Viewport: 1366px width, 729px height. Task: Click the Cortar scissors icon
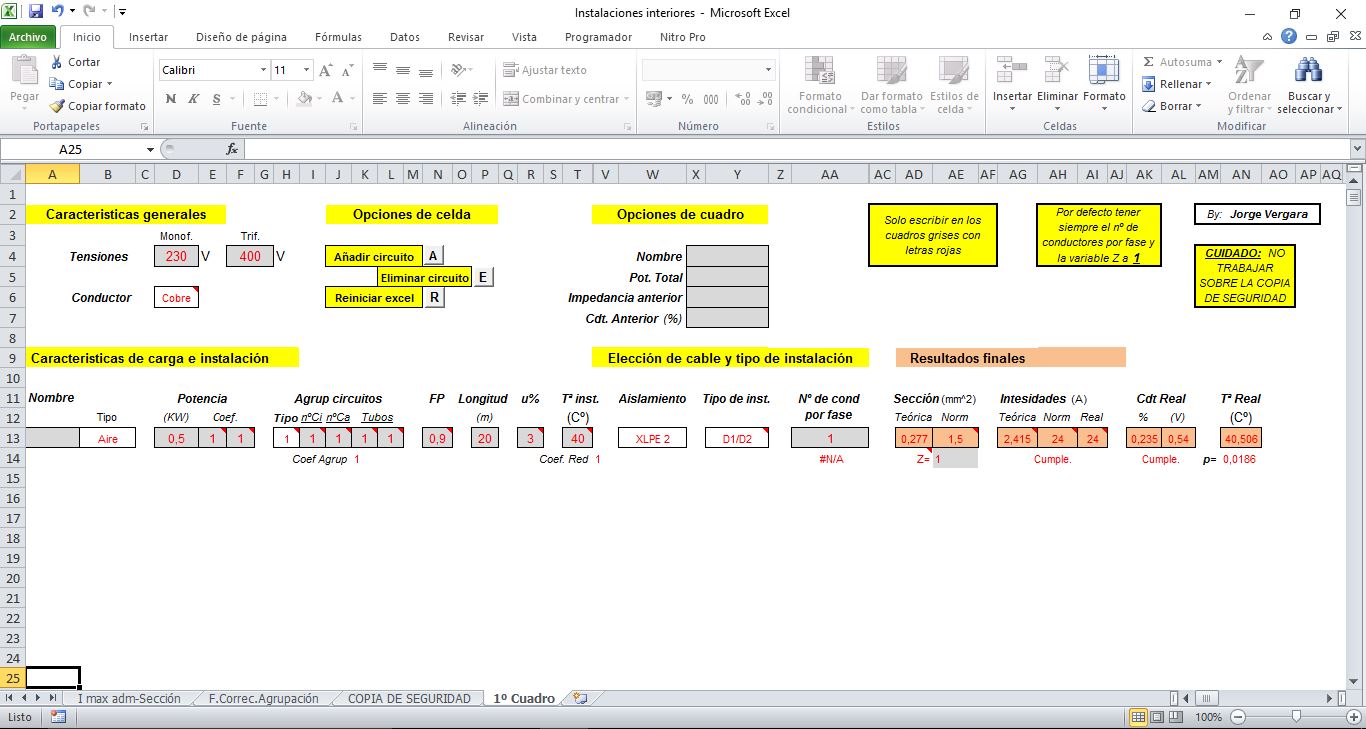click(x=57, y=62)
